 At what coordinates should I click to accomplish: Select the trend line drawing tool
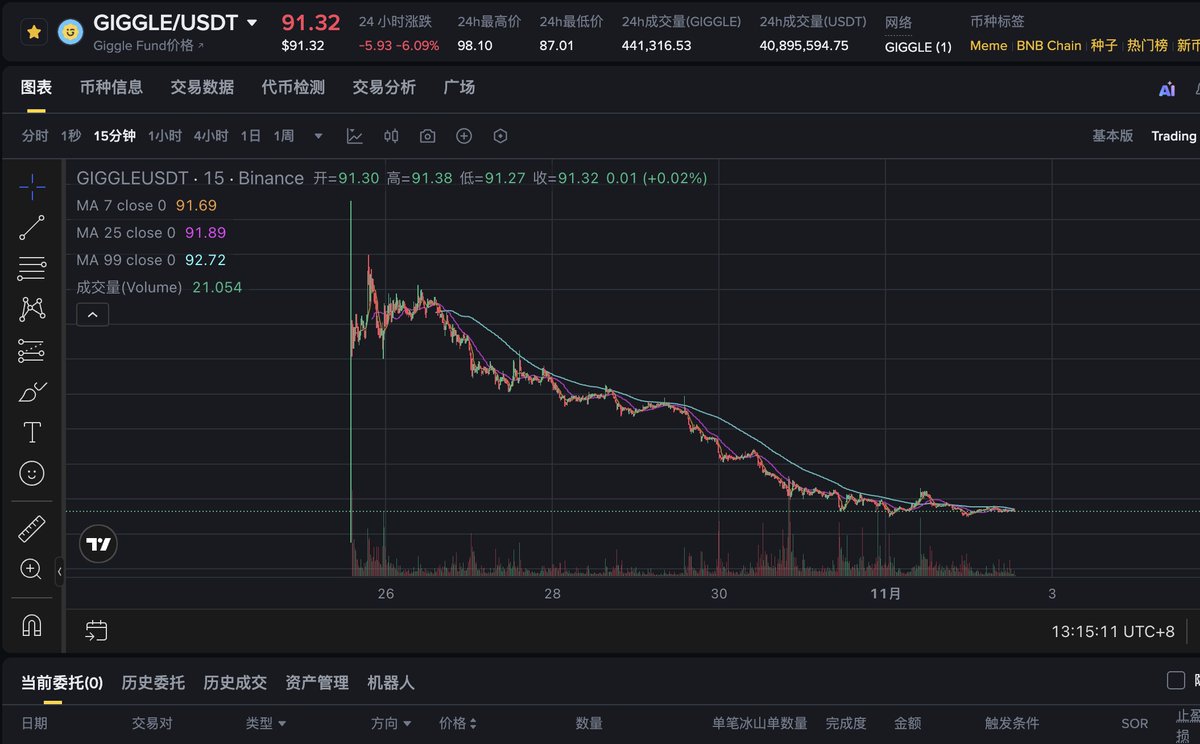[32, 228]
